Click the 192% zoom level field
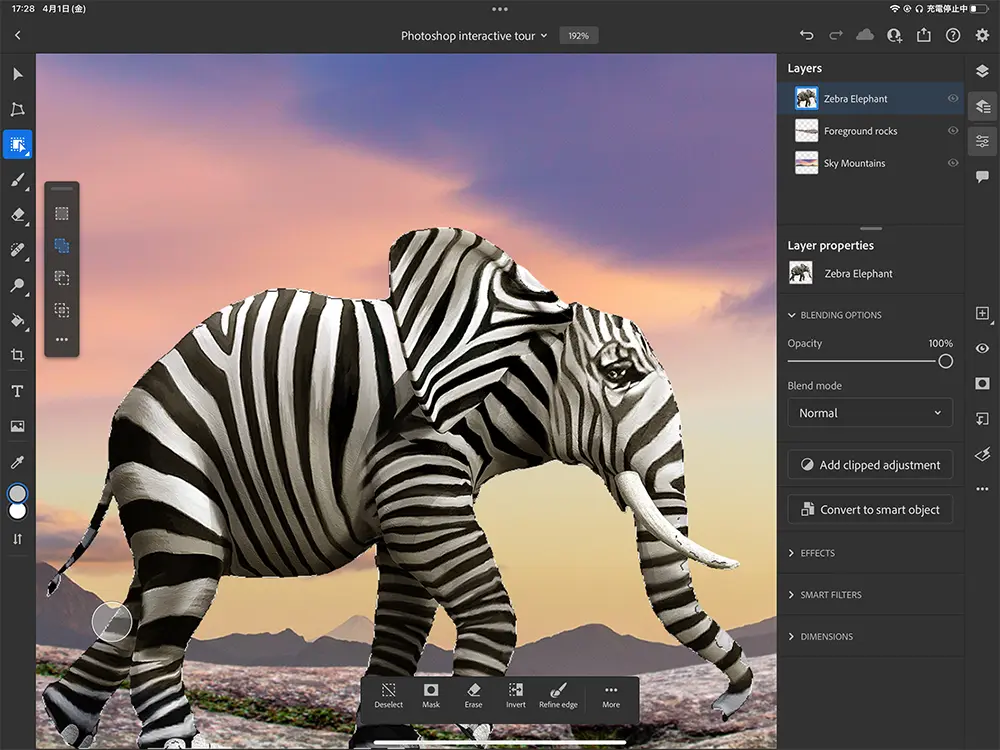This screenshot has width=1000, height=750. (578, 36)
